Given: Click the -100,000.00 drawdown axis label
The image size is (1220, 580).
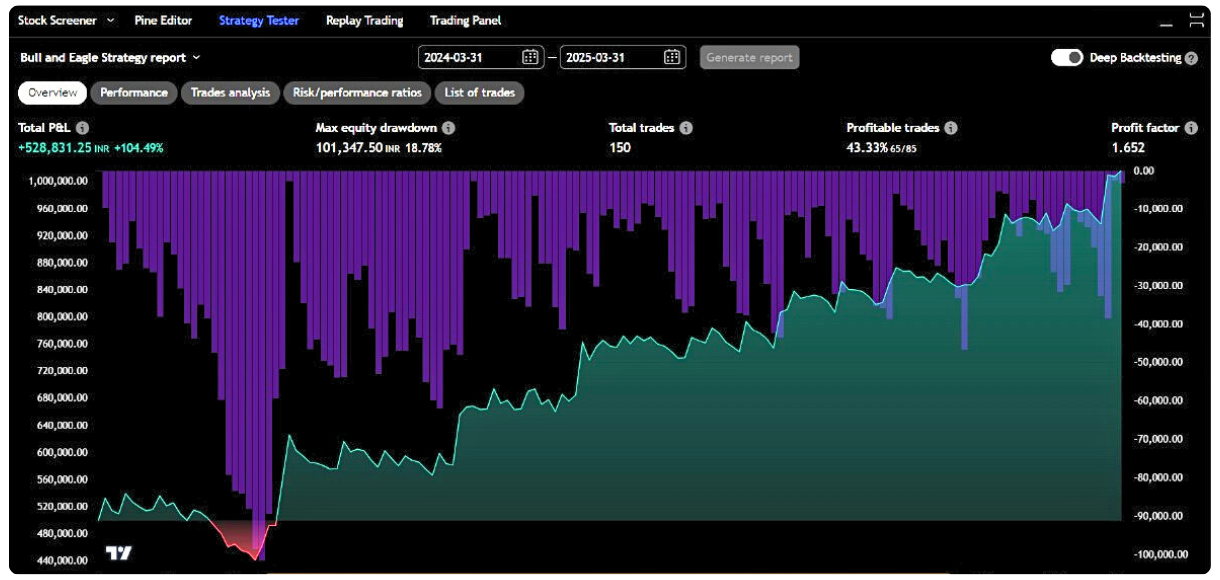Looking at the screenshot, I should [x=1159, y=554].
